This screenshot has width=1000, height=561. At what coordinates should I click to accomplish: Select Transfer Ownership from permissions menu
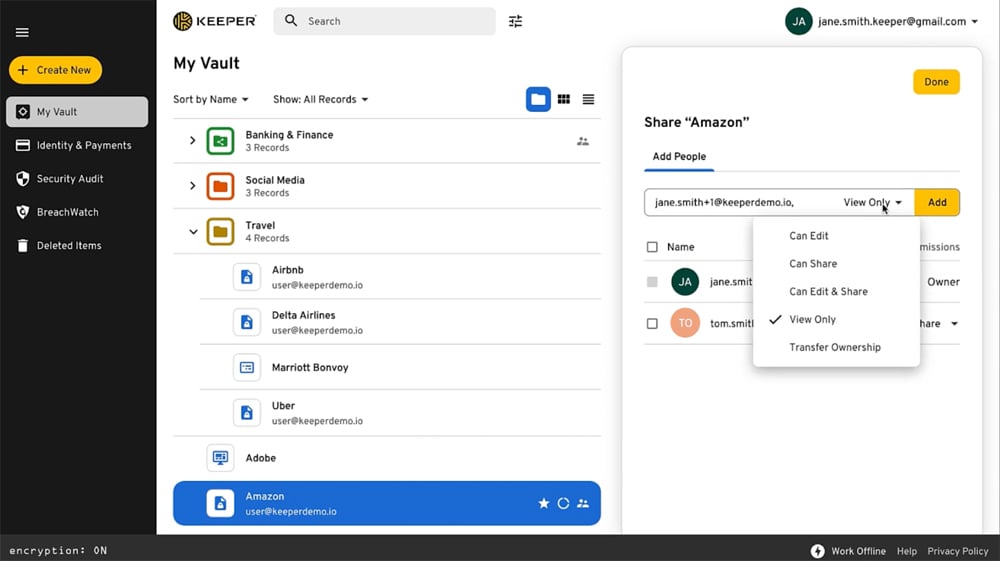pyautogui.click(x=834, y=347)
